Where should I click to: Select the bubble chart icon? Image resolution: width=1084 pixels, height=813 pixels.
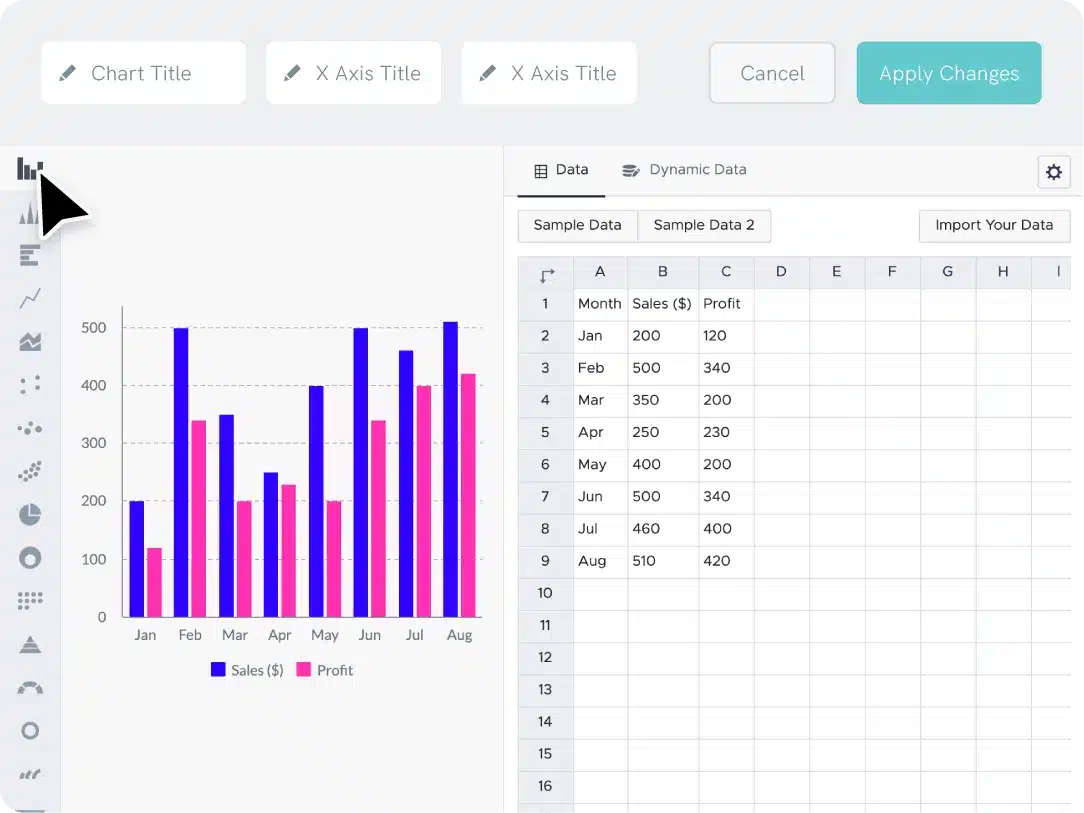pos(30,429)
